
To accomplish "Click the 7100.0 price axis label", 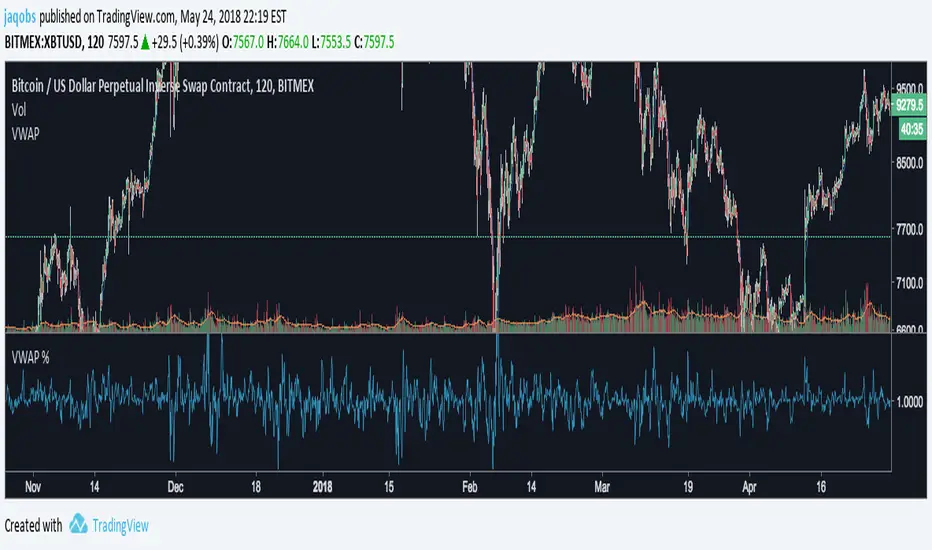I will click(910, 283).
